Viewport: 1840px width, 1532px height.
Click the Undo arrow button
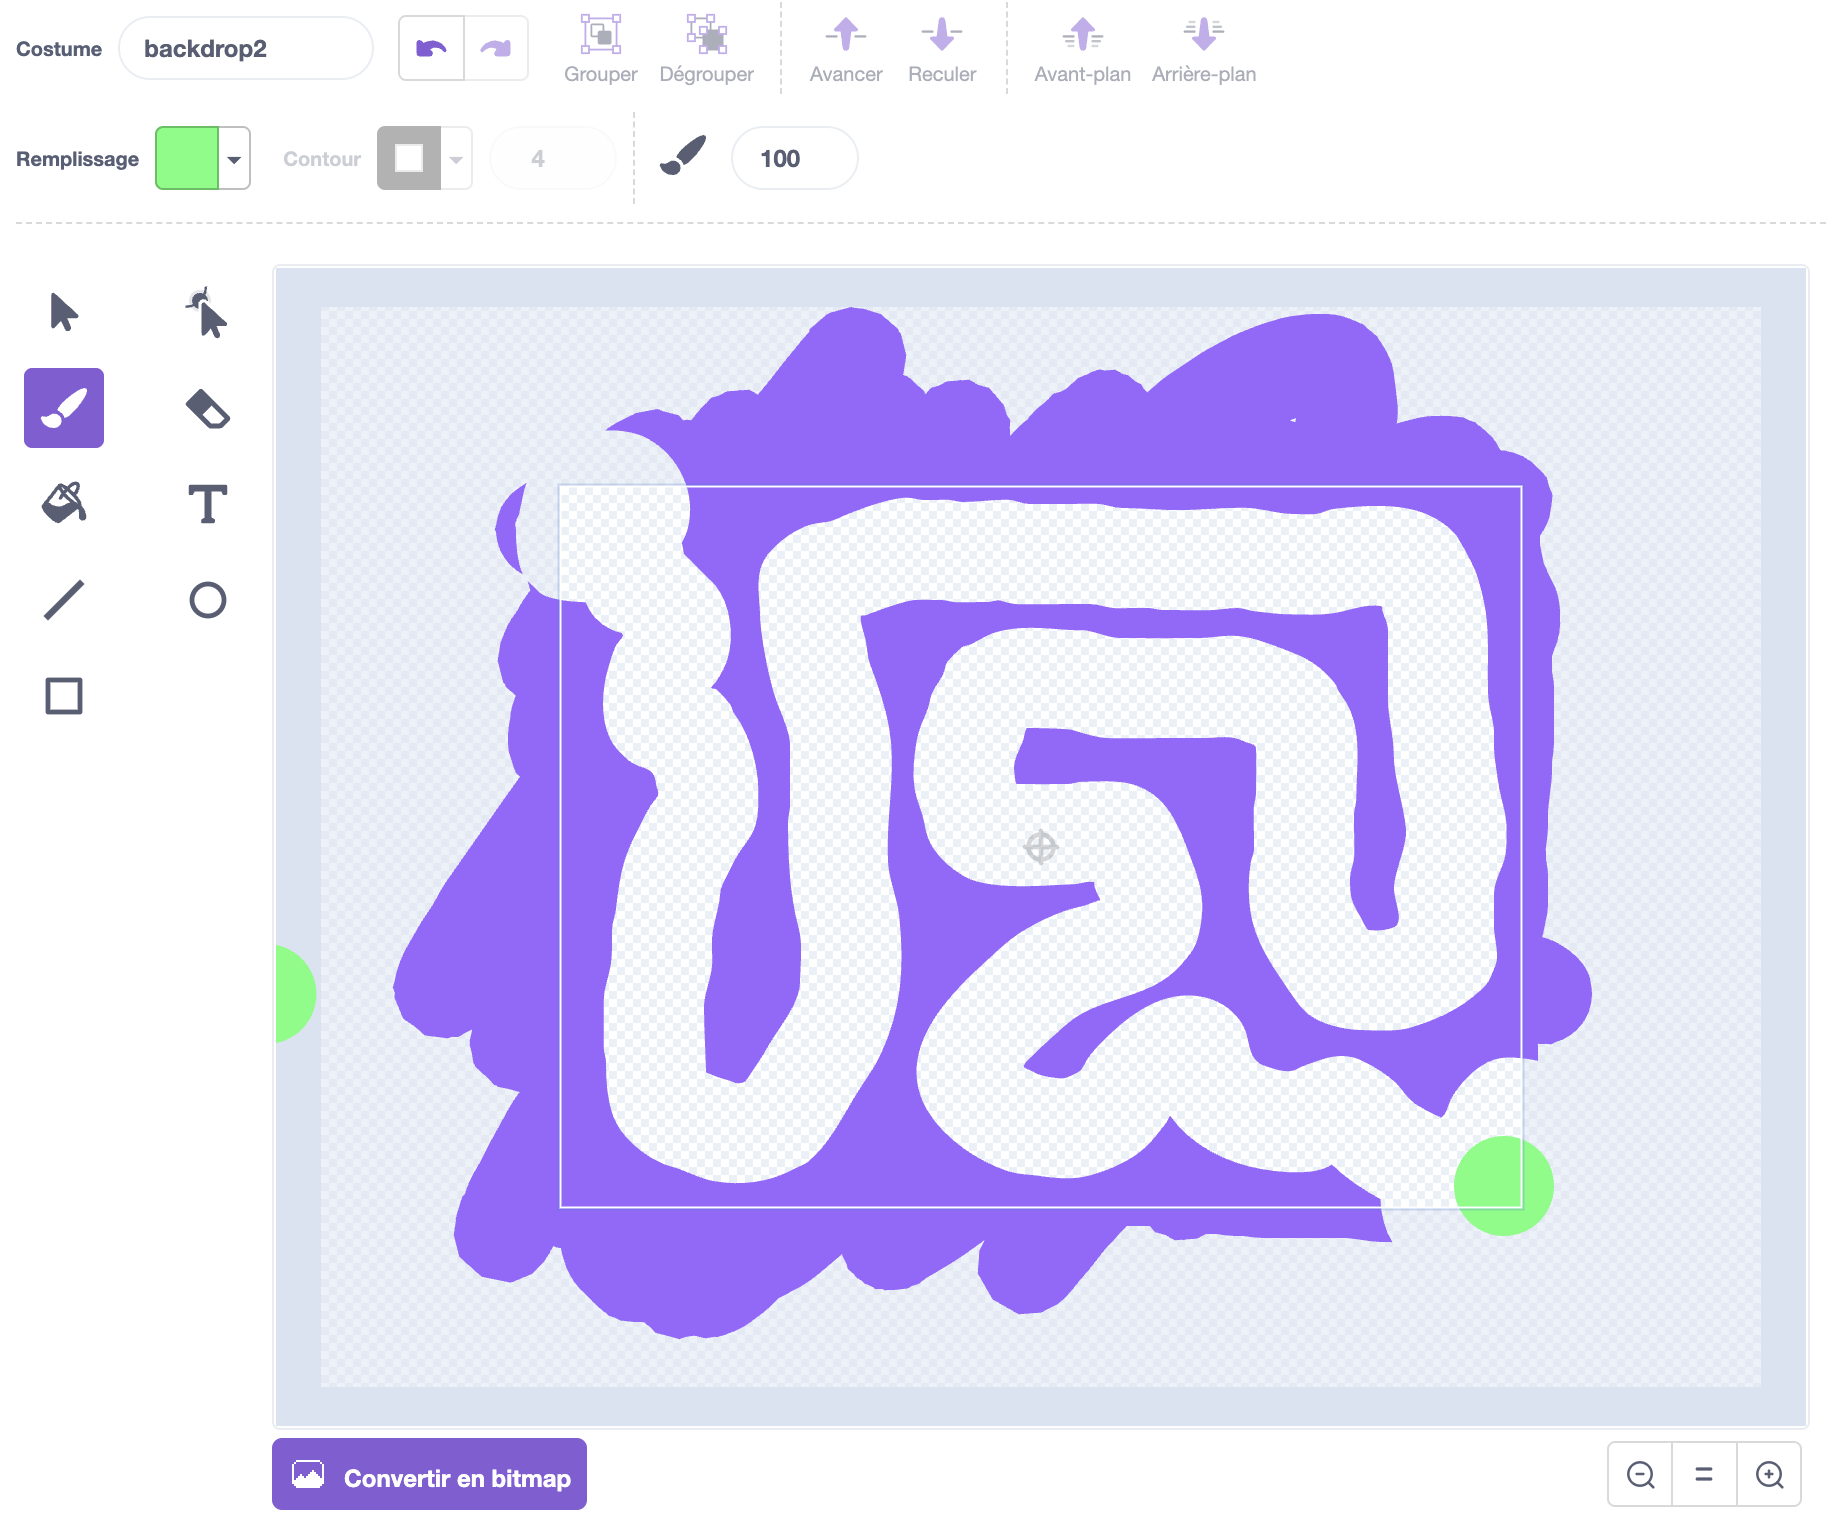point(431,48)
